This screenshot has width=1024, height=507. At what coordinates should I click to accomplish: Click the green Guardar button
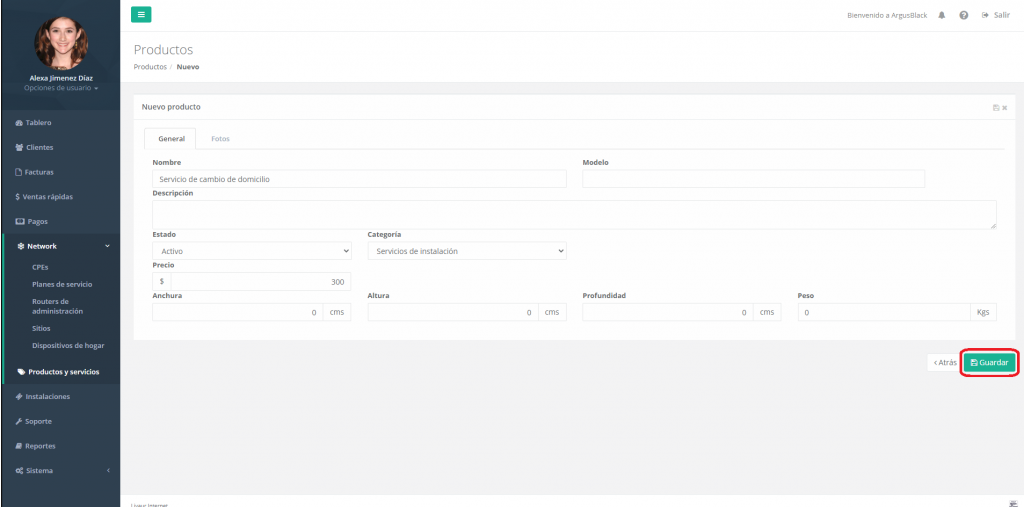coord(990,363)
